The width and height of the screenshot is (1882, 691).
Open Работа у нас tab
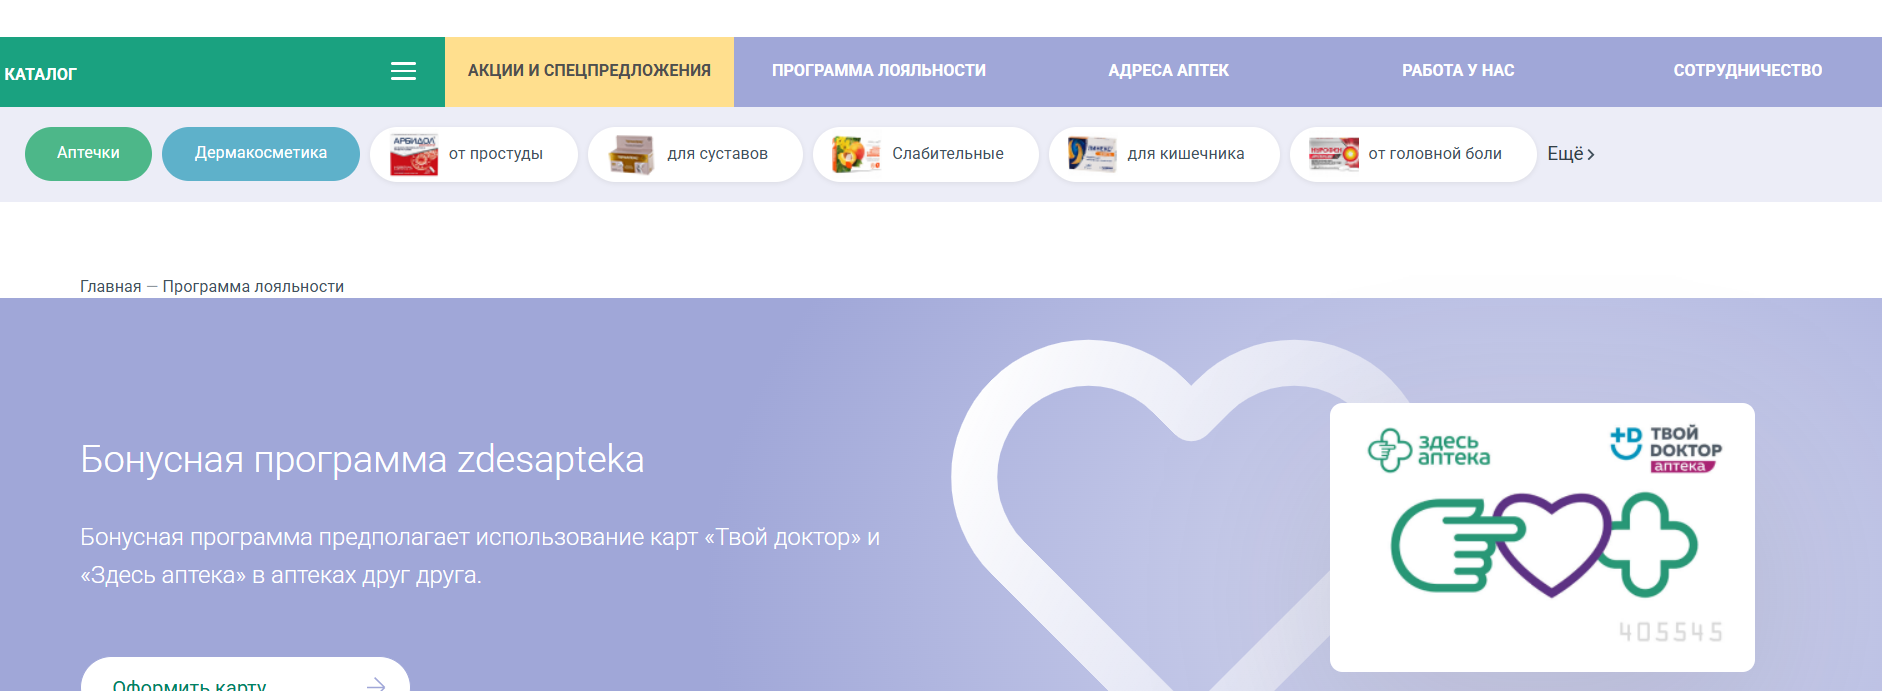click(1458, 72)
